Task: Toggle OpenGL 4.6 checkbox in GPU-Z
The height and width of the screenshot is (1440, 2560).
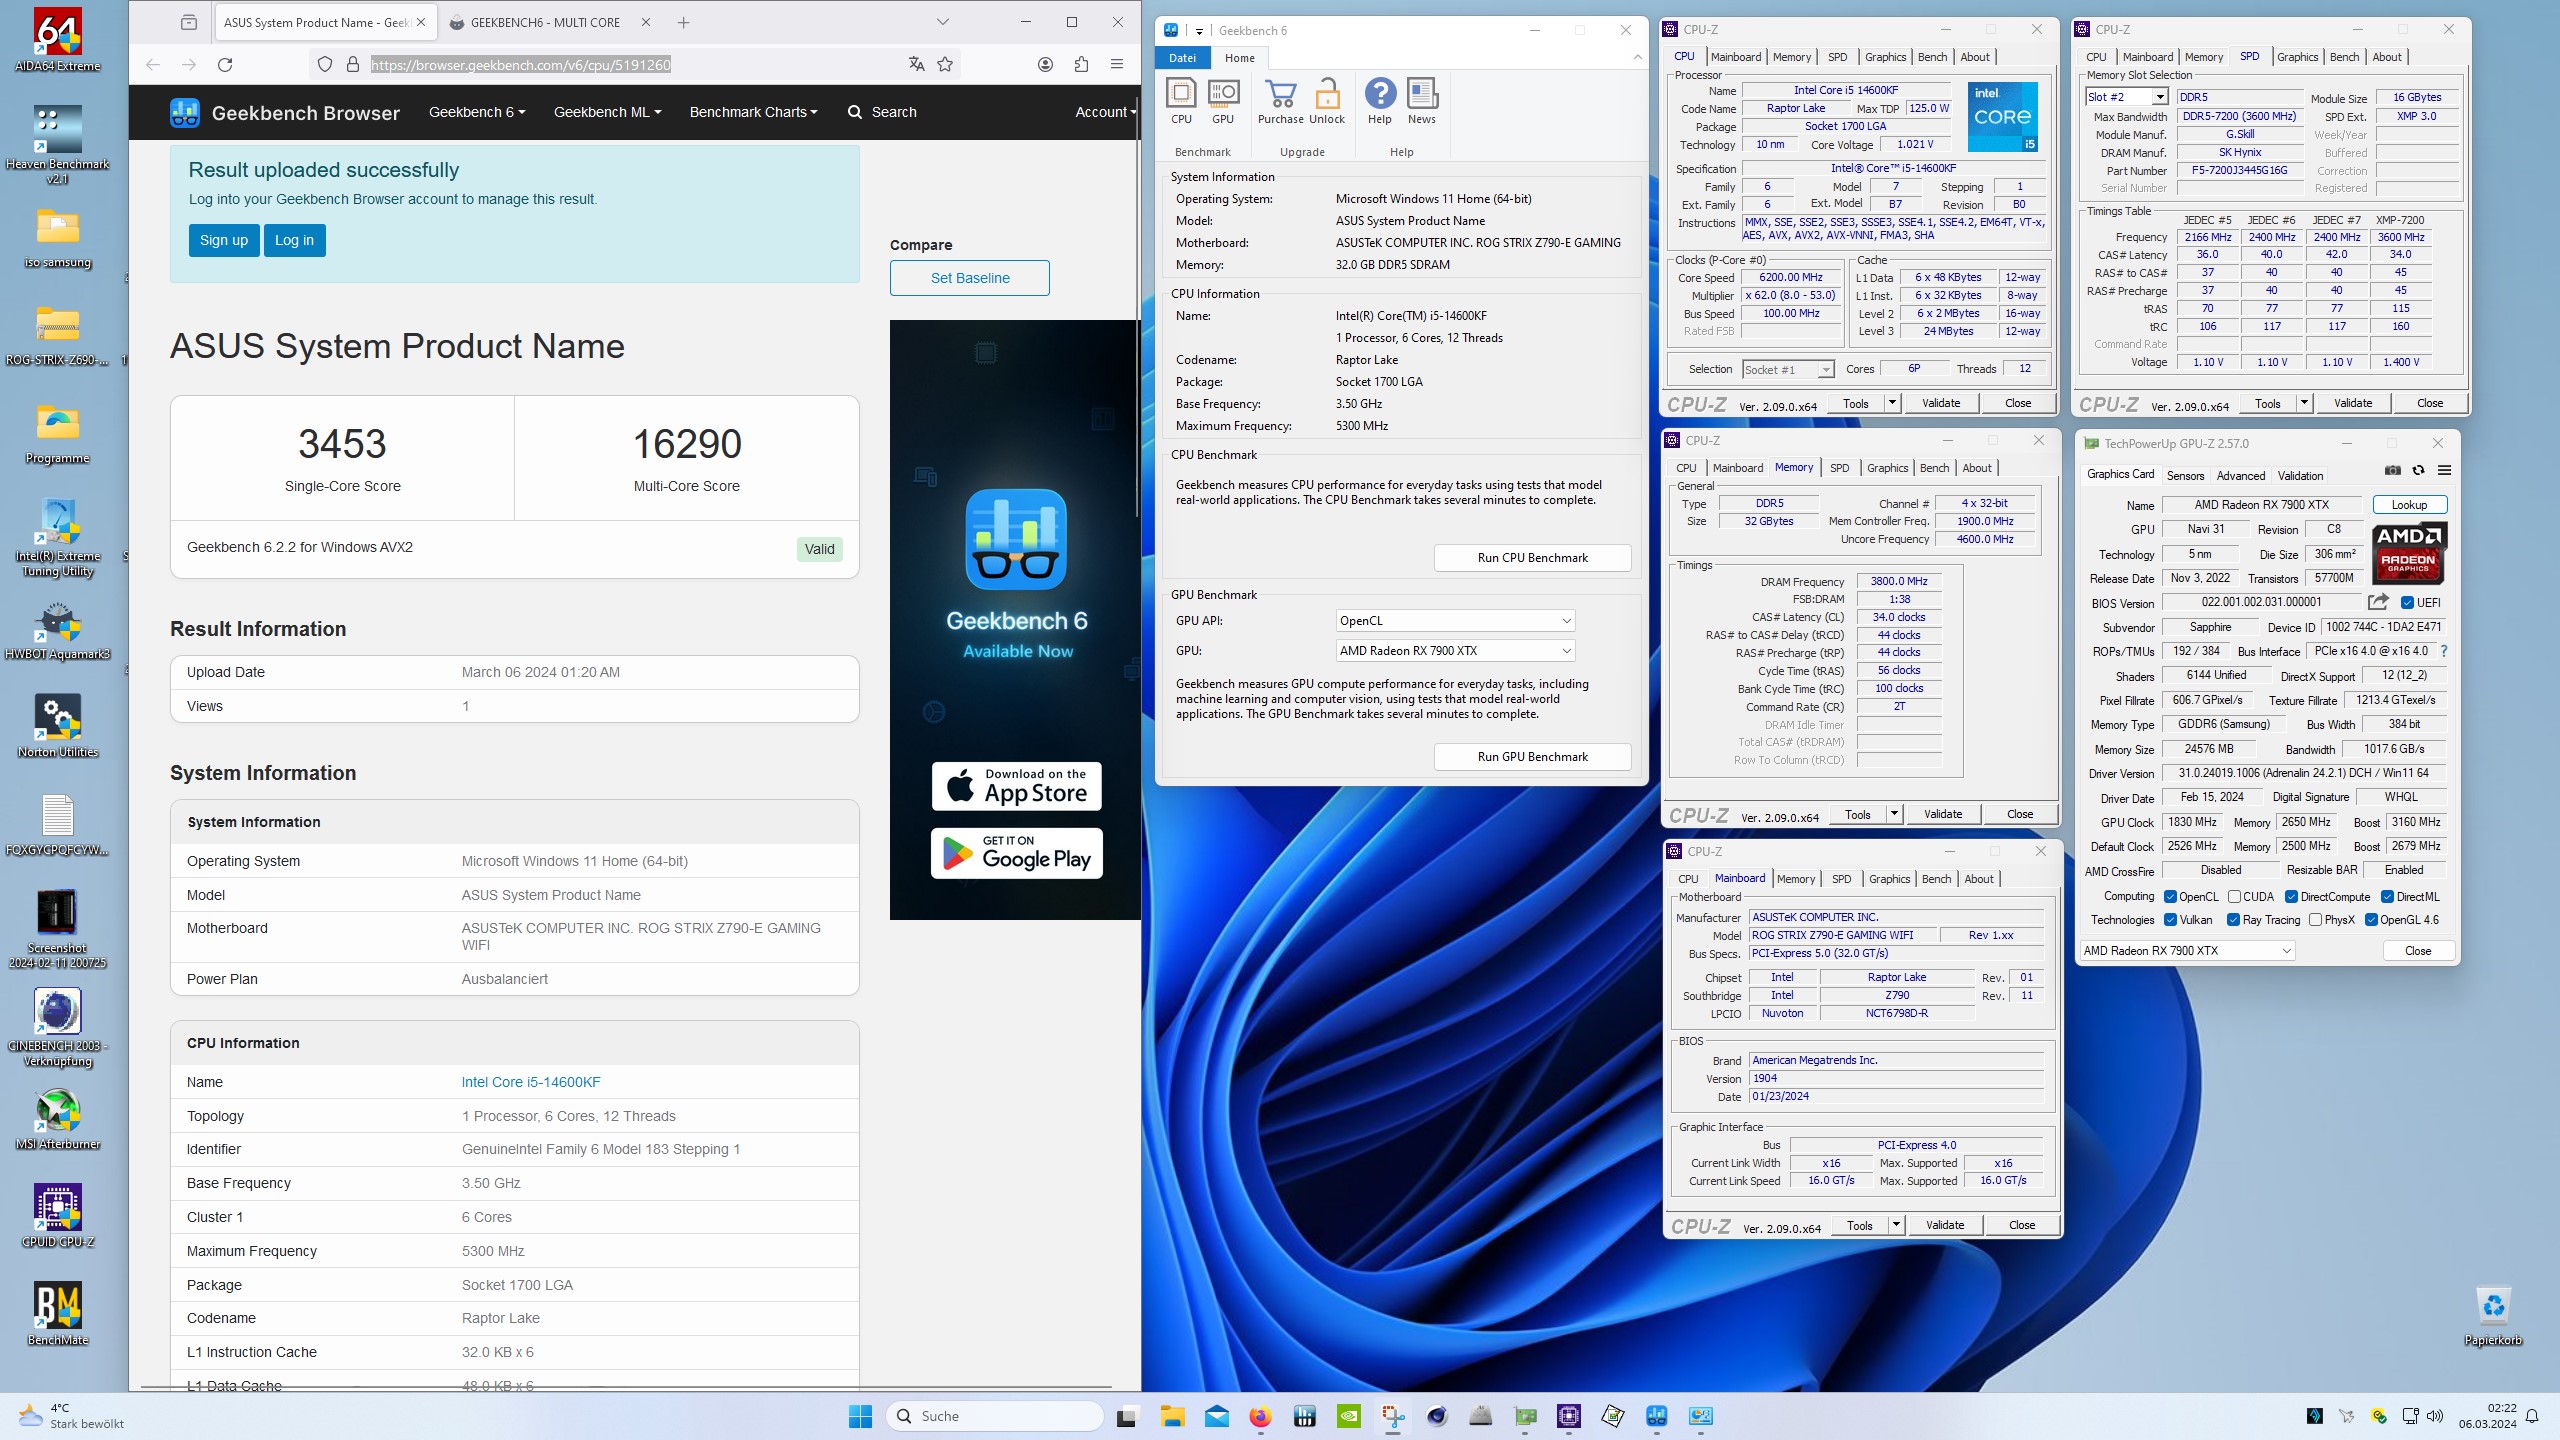Action: click(x=2371, y=920)
